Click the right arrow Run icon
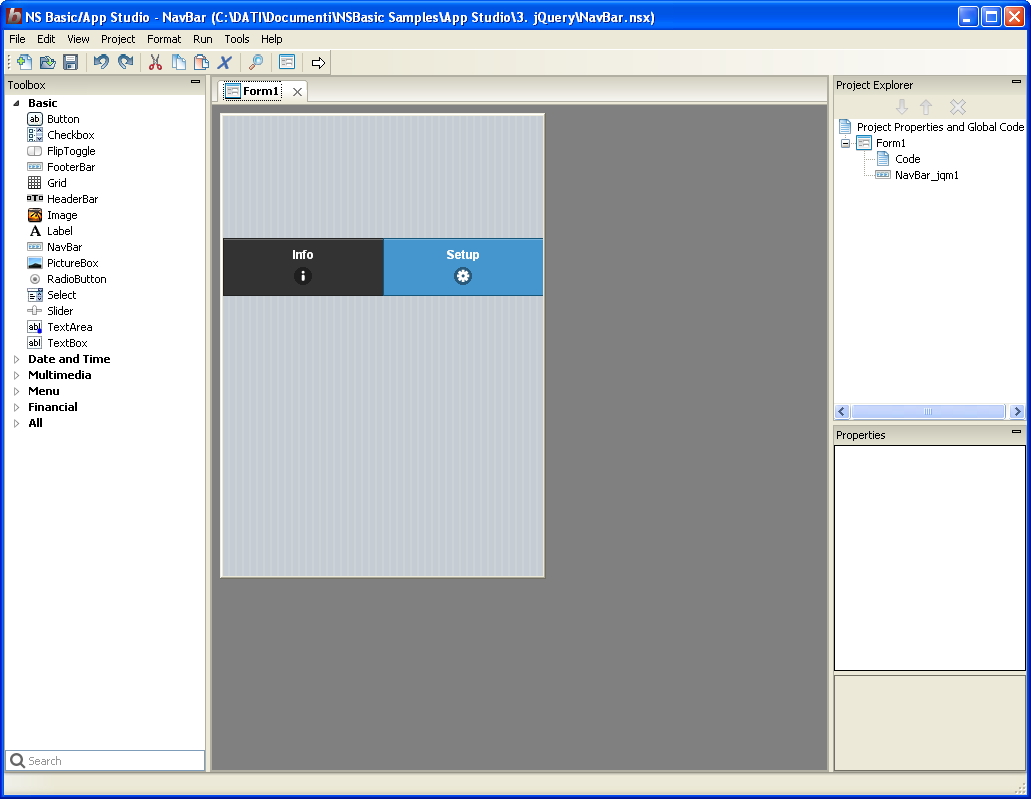1031x799 pixels. tap(318, 62)
